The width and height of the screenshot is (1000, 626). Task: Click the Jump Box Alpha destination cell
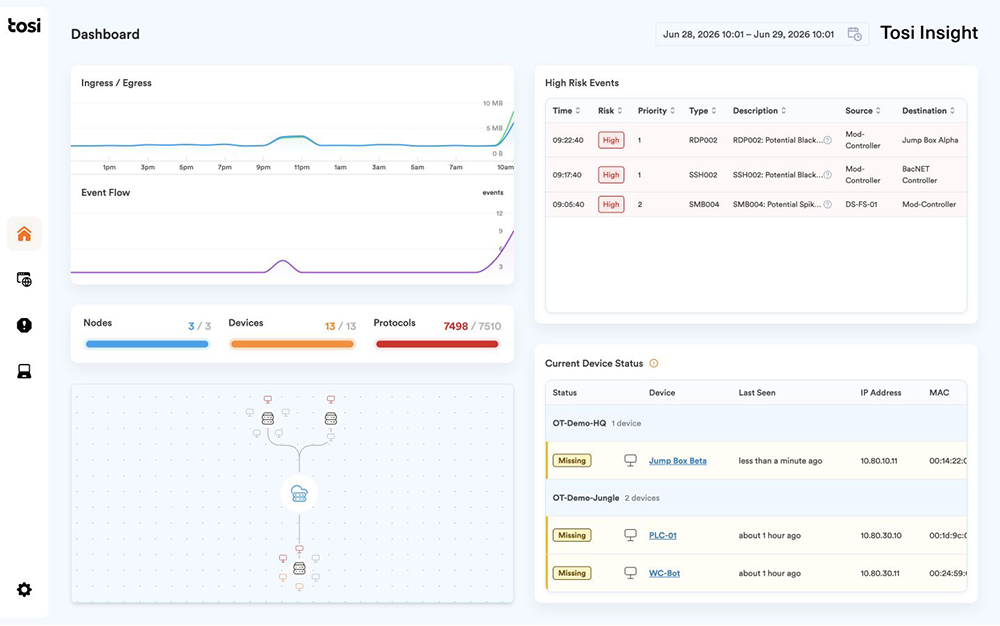pos(930,140)
